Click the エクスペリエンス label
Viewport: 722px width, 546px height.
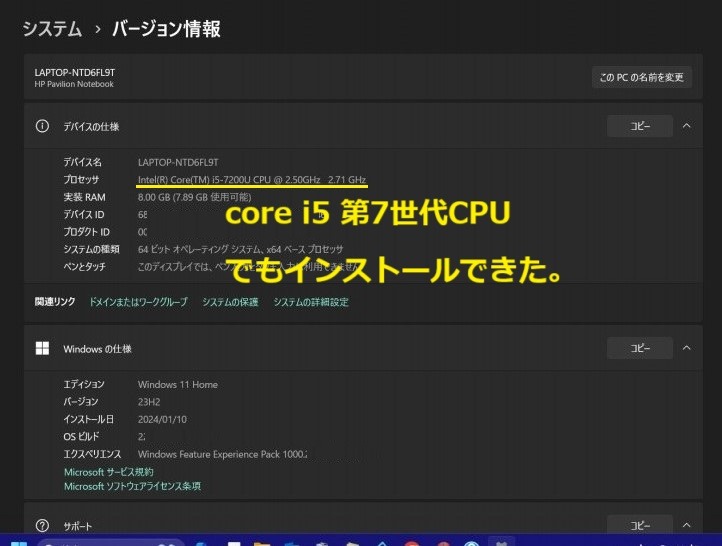point(92,454)
